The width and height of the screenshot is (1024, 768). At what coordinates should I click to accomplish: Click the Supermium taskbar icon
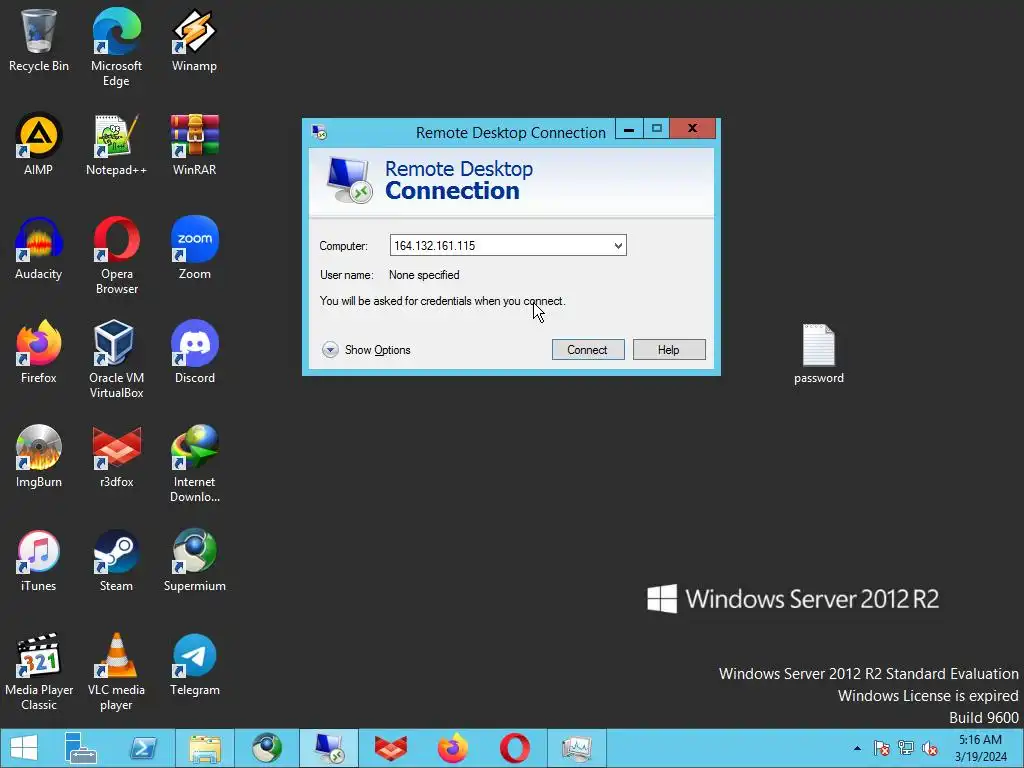267,748
